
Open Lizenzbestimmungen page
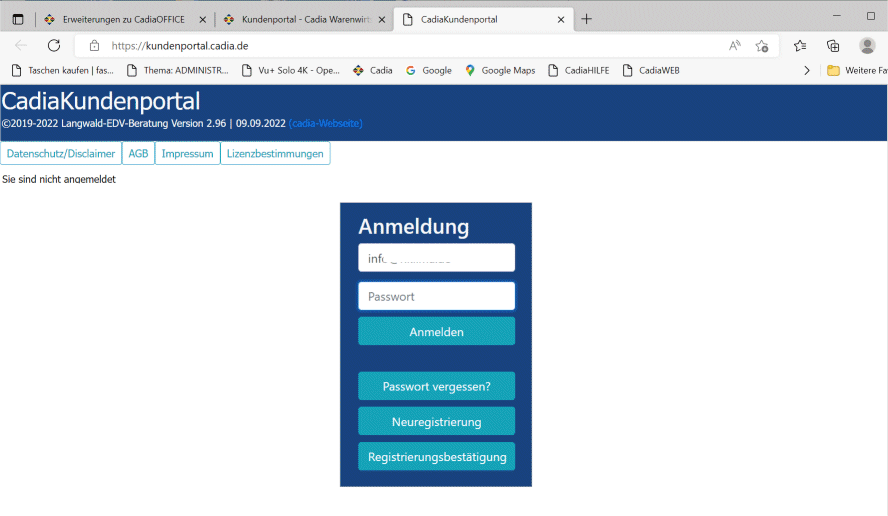(275, 153)
